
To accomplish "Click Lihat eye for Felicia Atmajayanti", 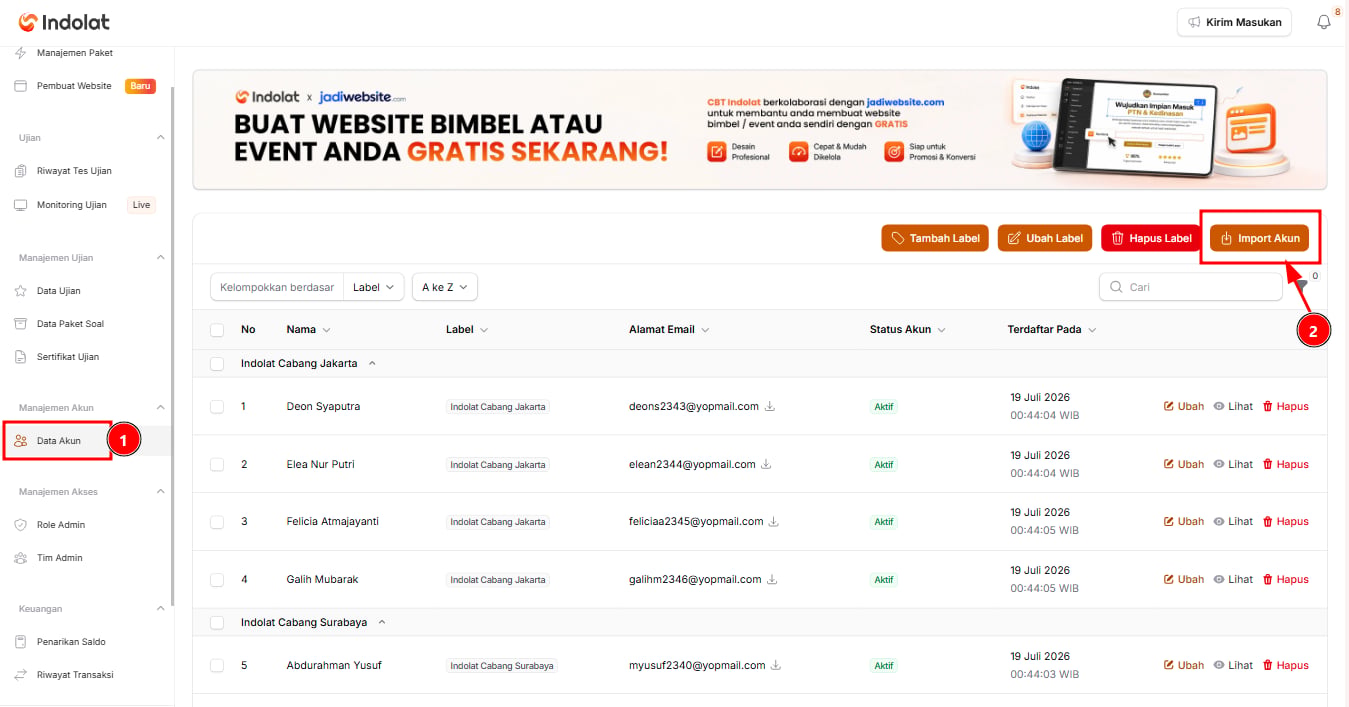I will point(1233,522).
